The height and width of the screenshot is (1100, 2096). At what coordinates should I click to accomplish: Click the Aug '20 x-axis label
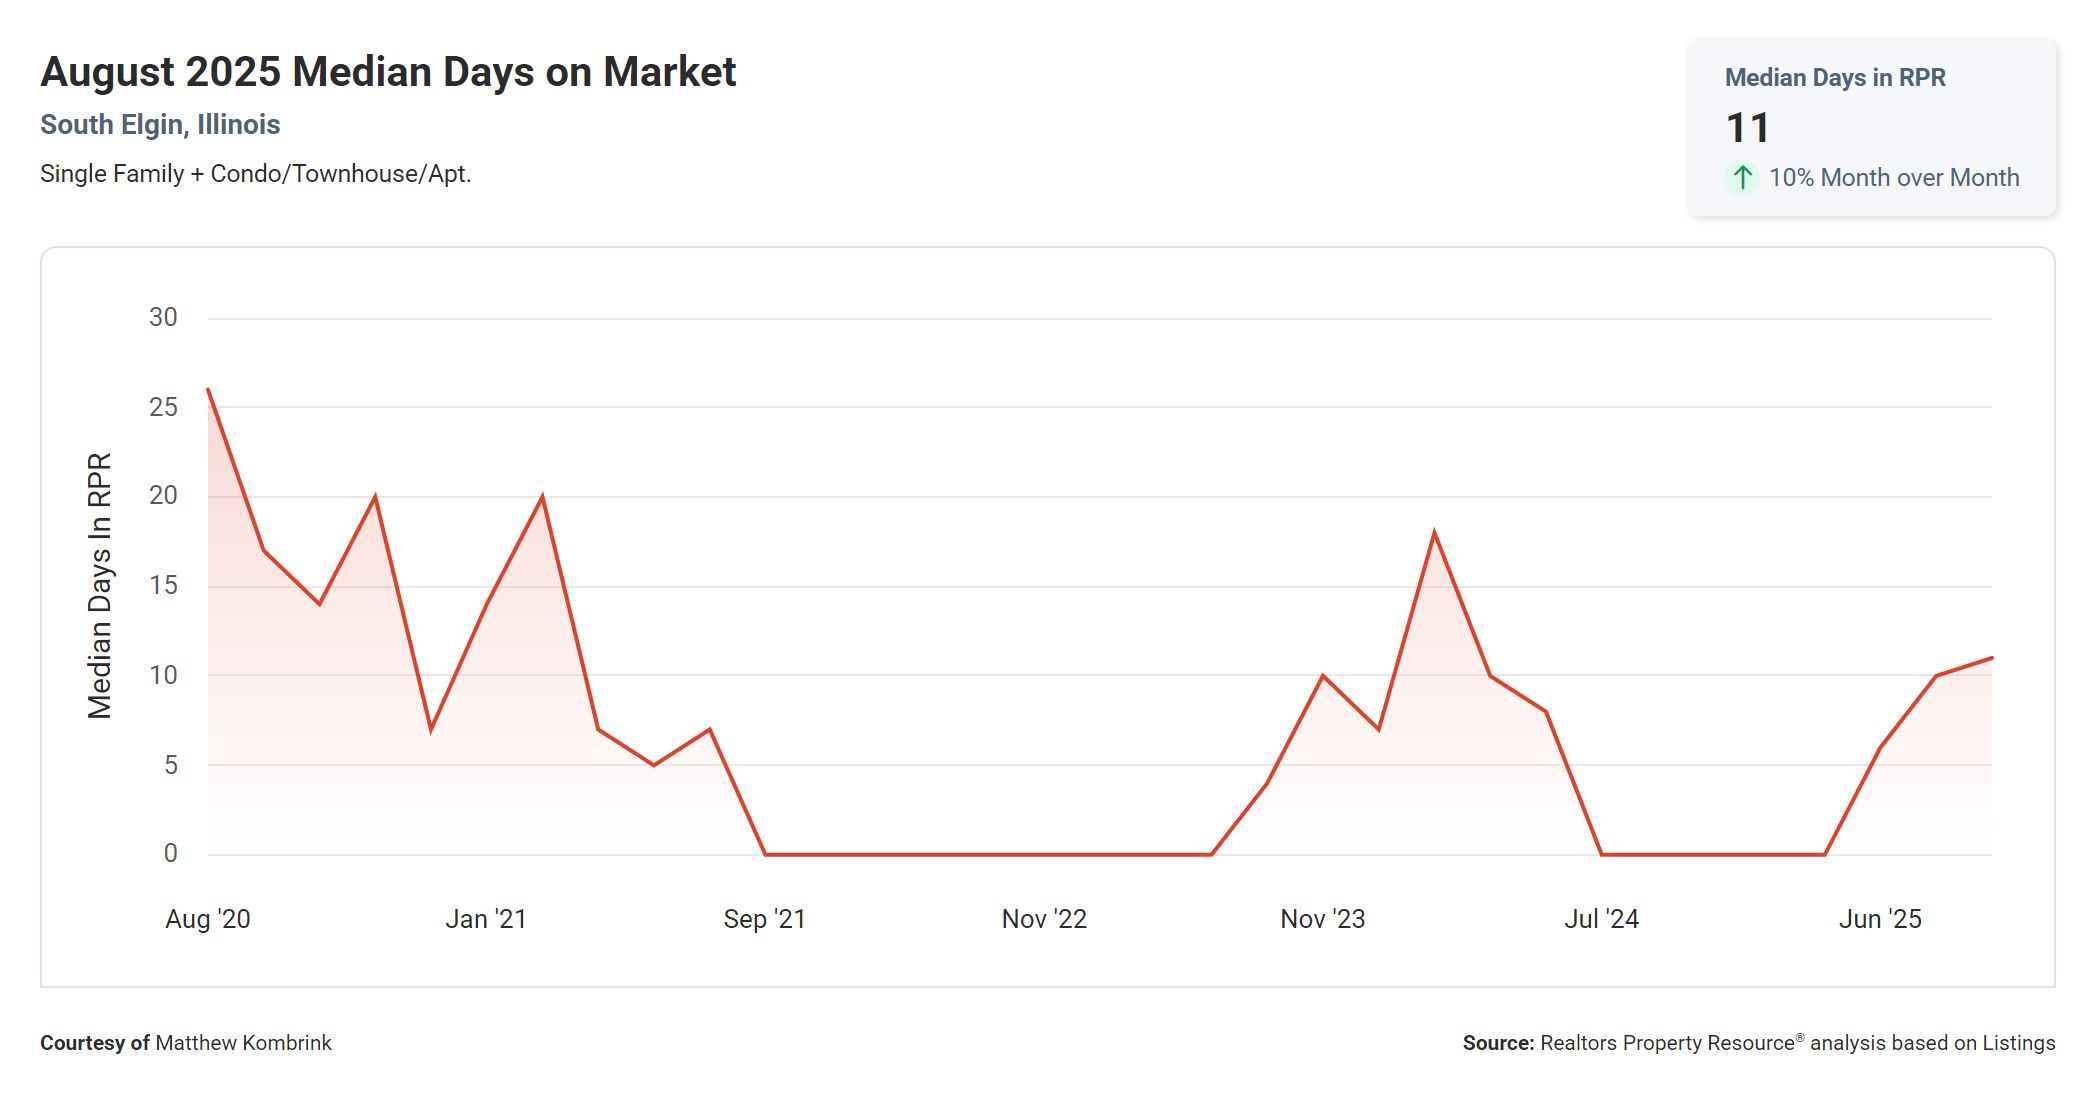tap(208, 919)
